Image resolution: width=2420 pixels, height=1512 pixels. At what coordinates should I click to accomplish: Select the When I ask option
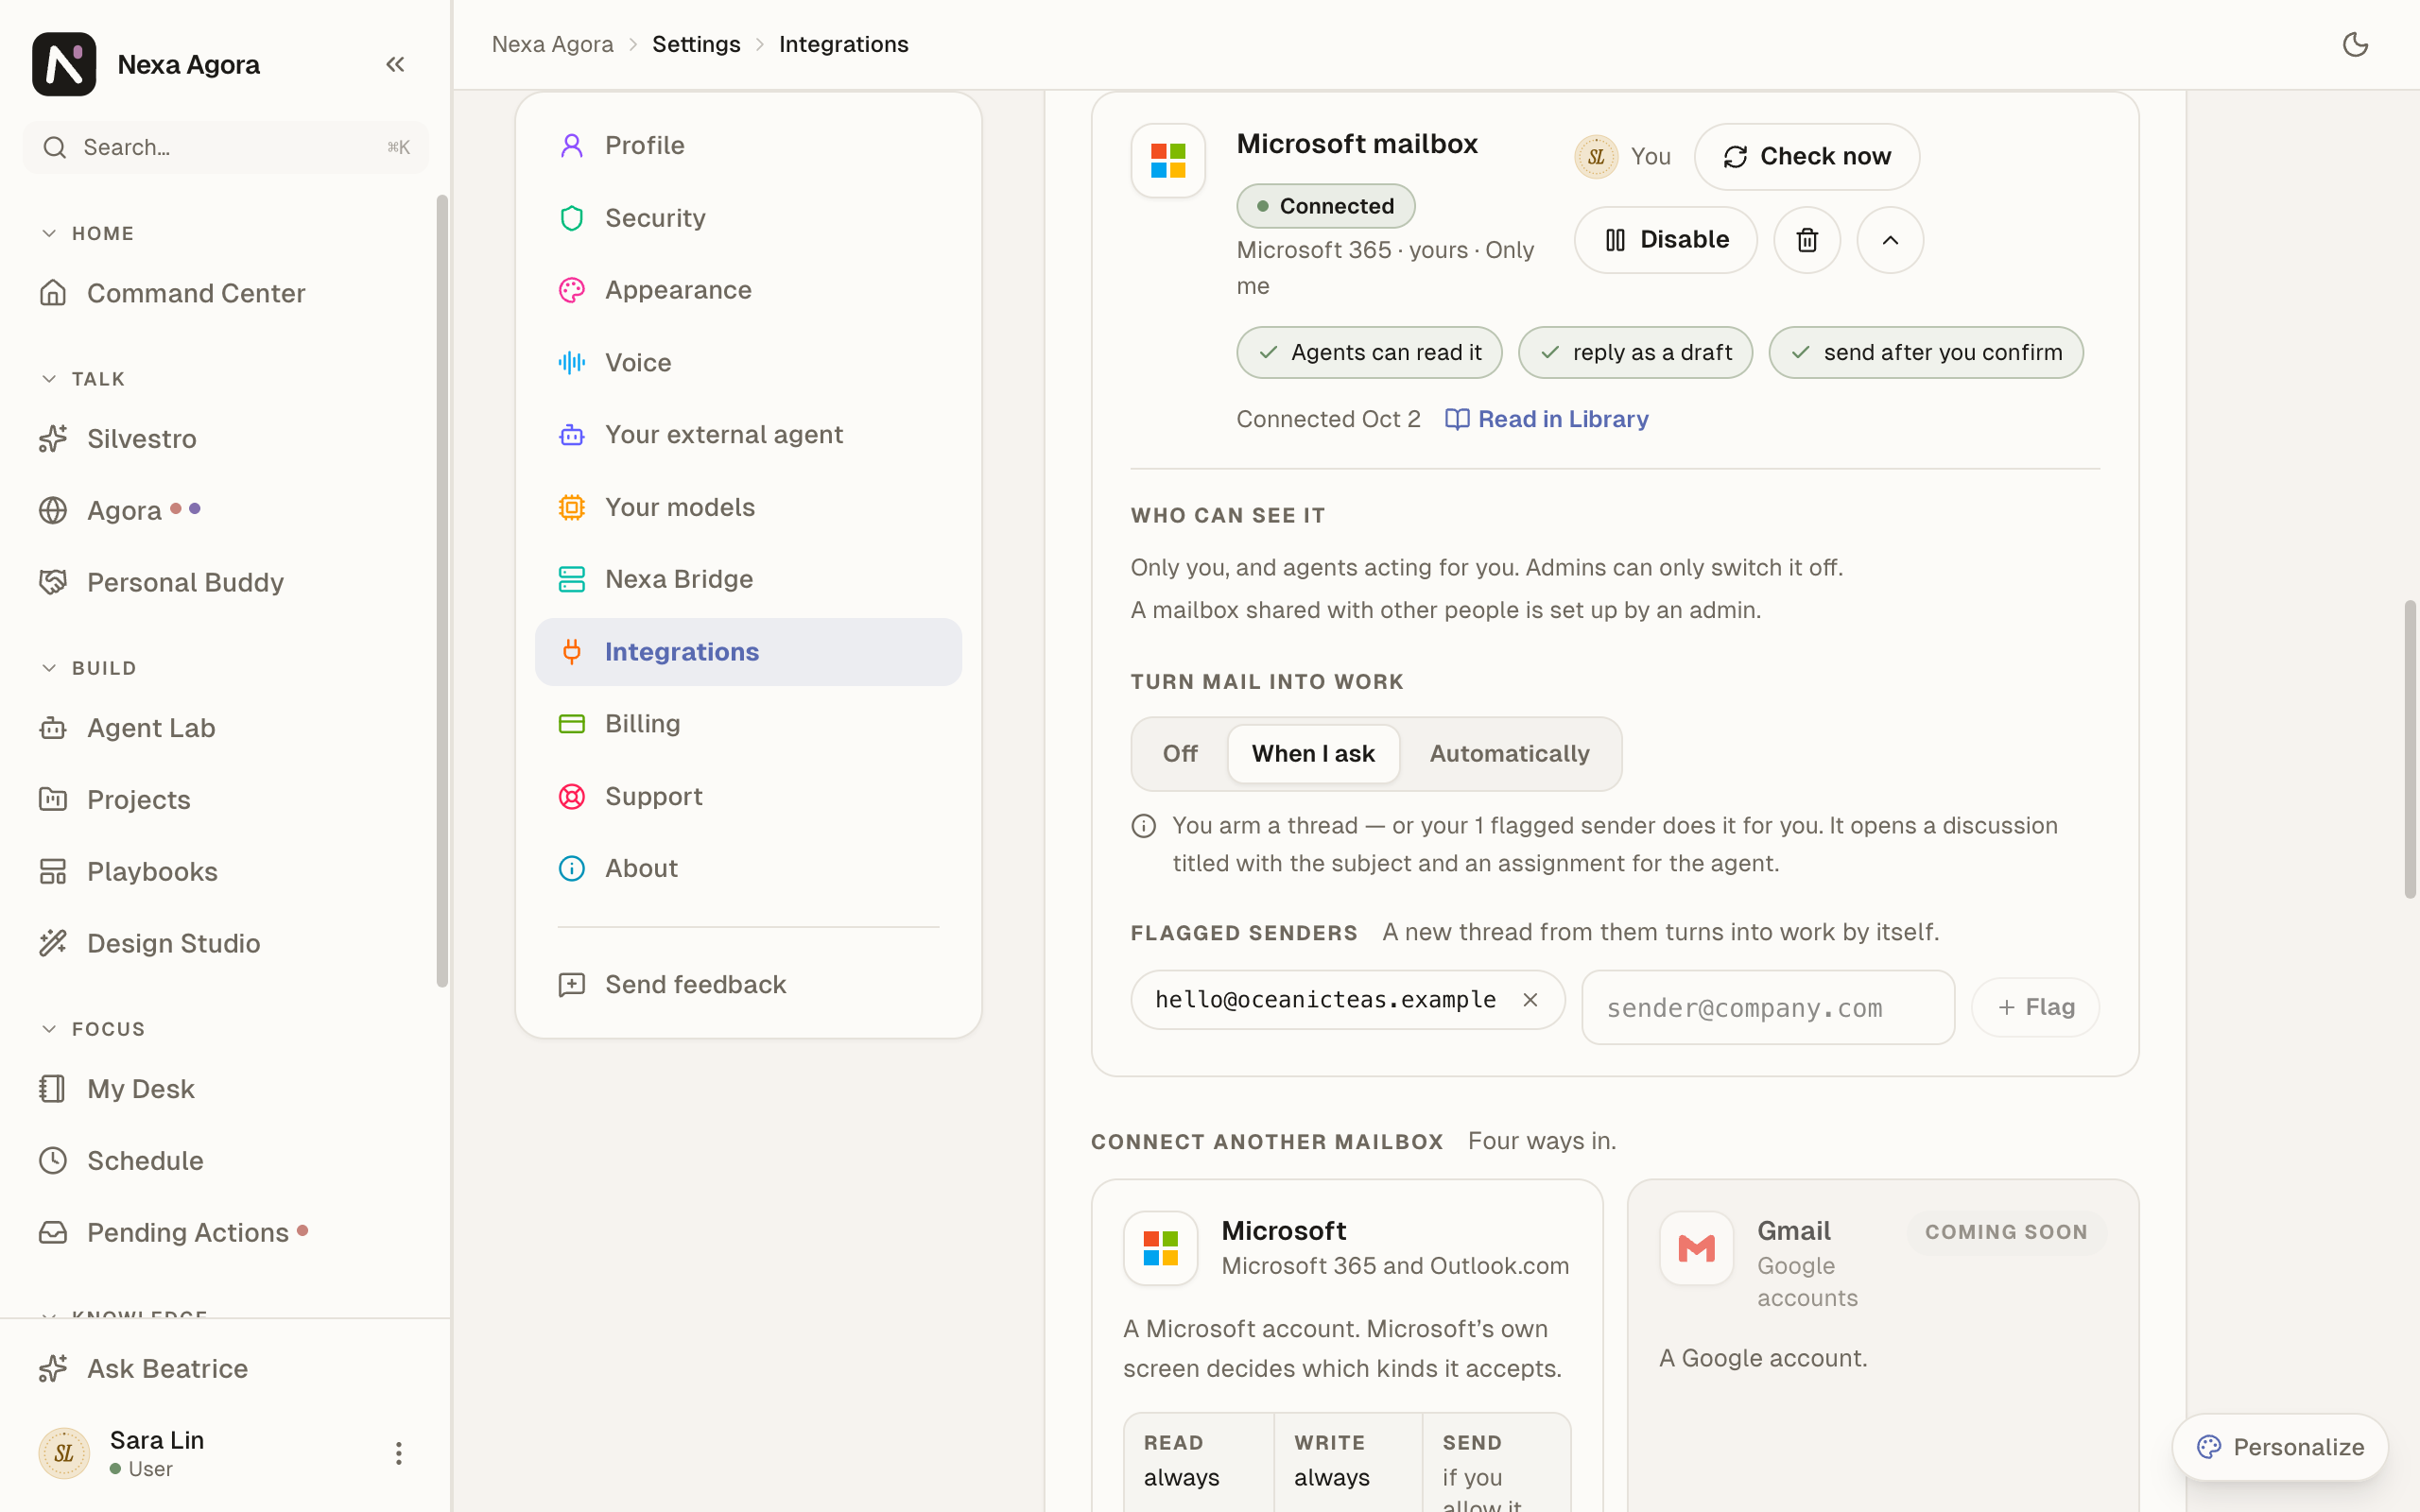[1313, 754]
